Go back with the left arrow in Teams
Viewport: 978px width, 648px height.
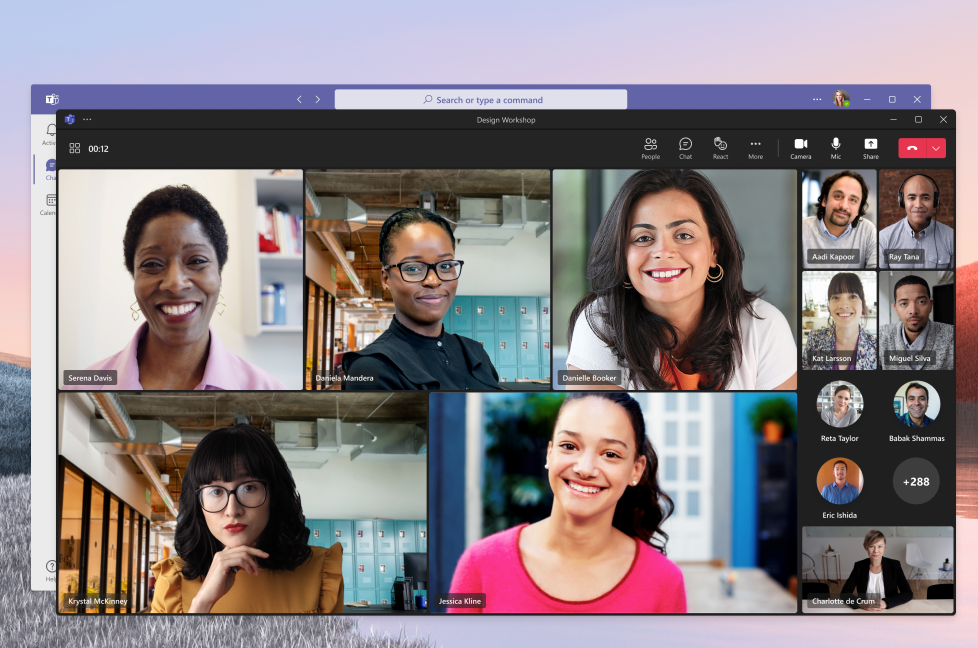(299, 99)
